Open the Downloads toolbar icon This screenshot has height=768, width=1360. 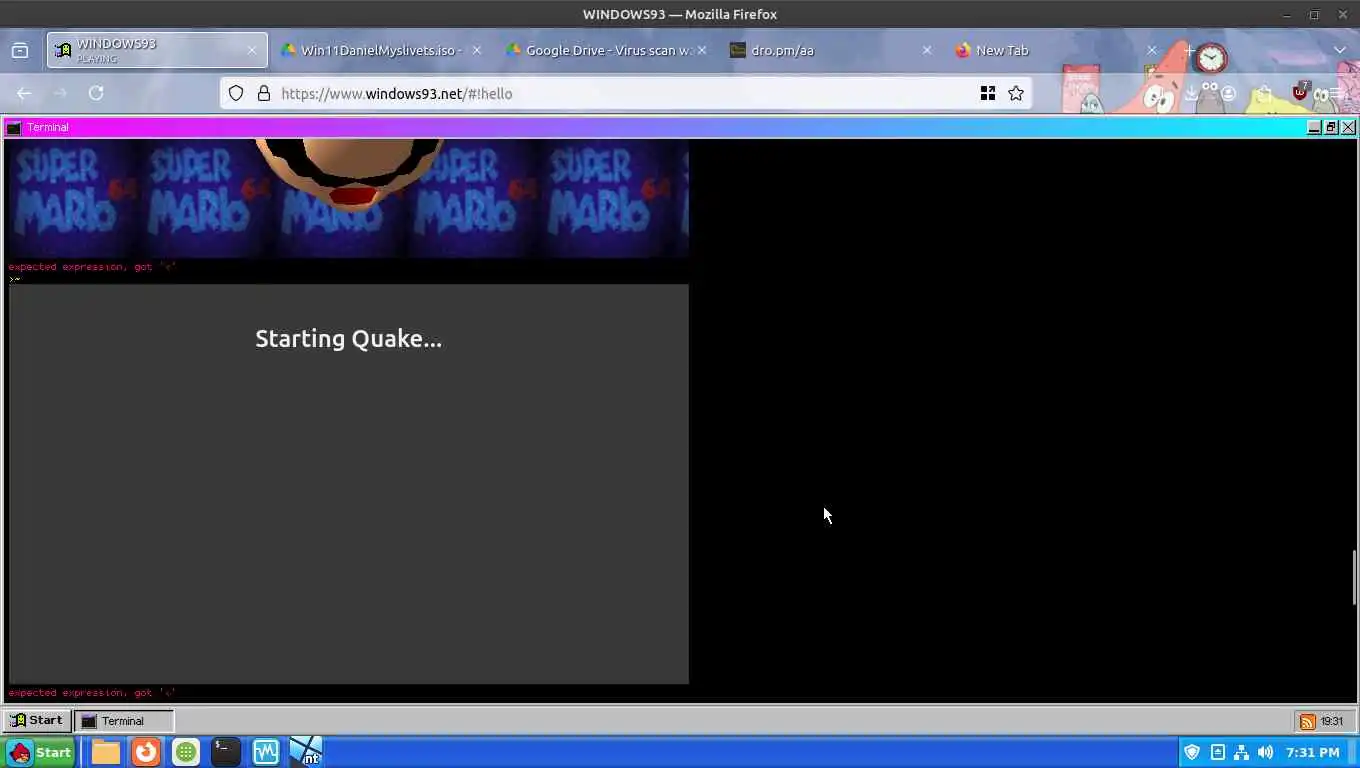pos(1191,93)
